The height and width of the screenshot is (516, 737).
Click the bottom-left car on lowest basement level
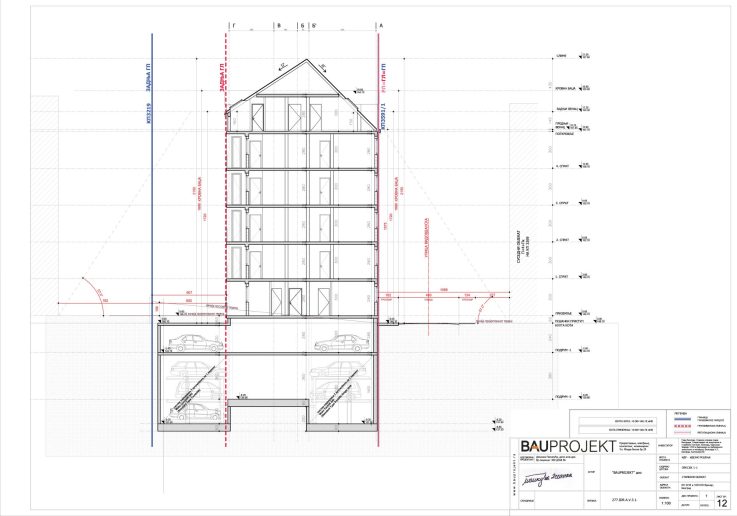click(197, 411)
